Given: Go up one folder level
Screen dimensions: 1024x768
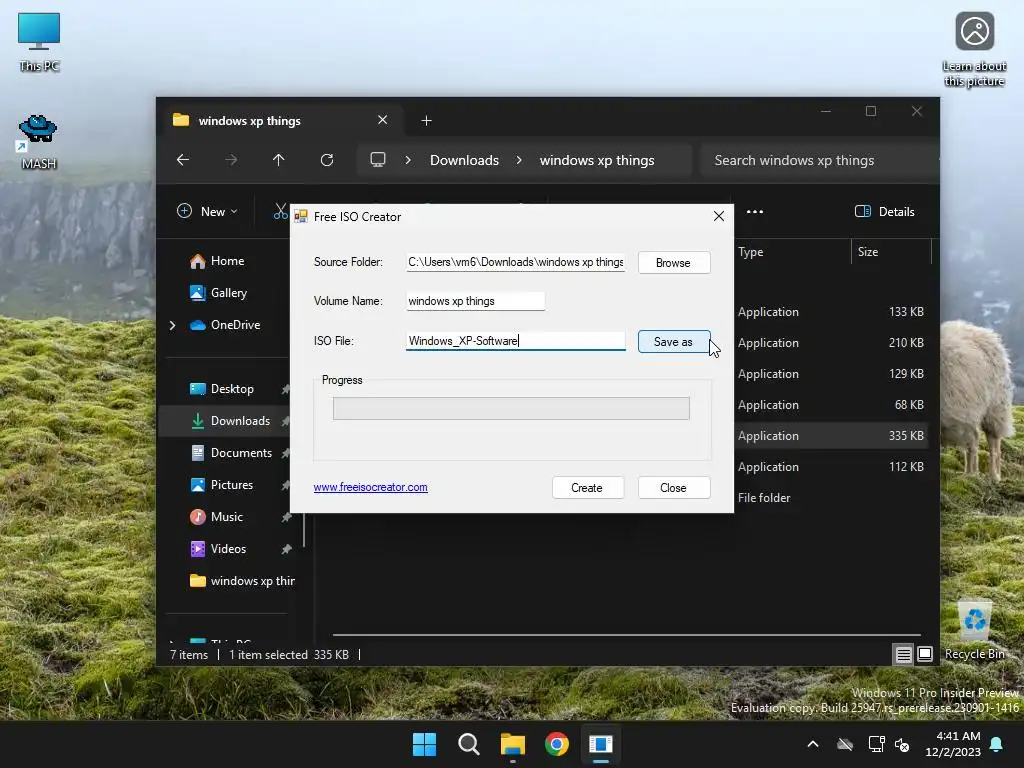Looking at the screenshot, I should click(x=278, y=160).
